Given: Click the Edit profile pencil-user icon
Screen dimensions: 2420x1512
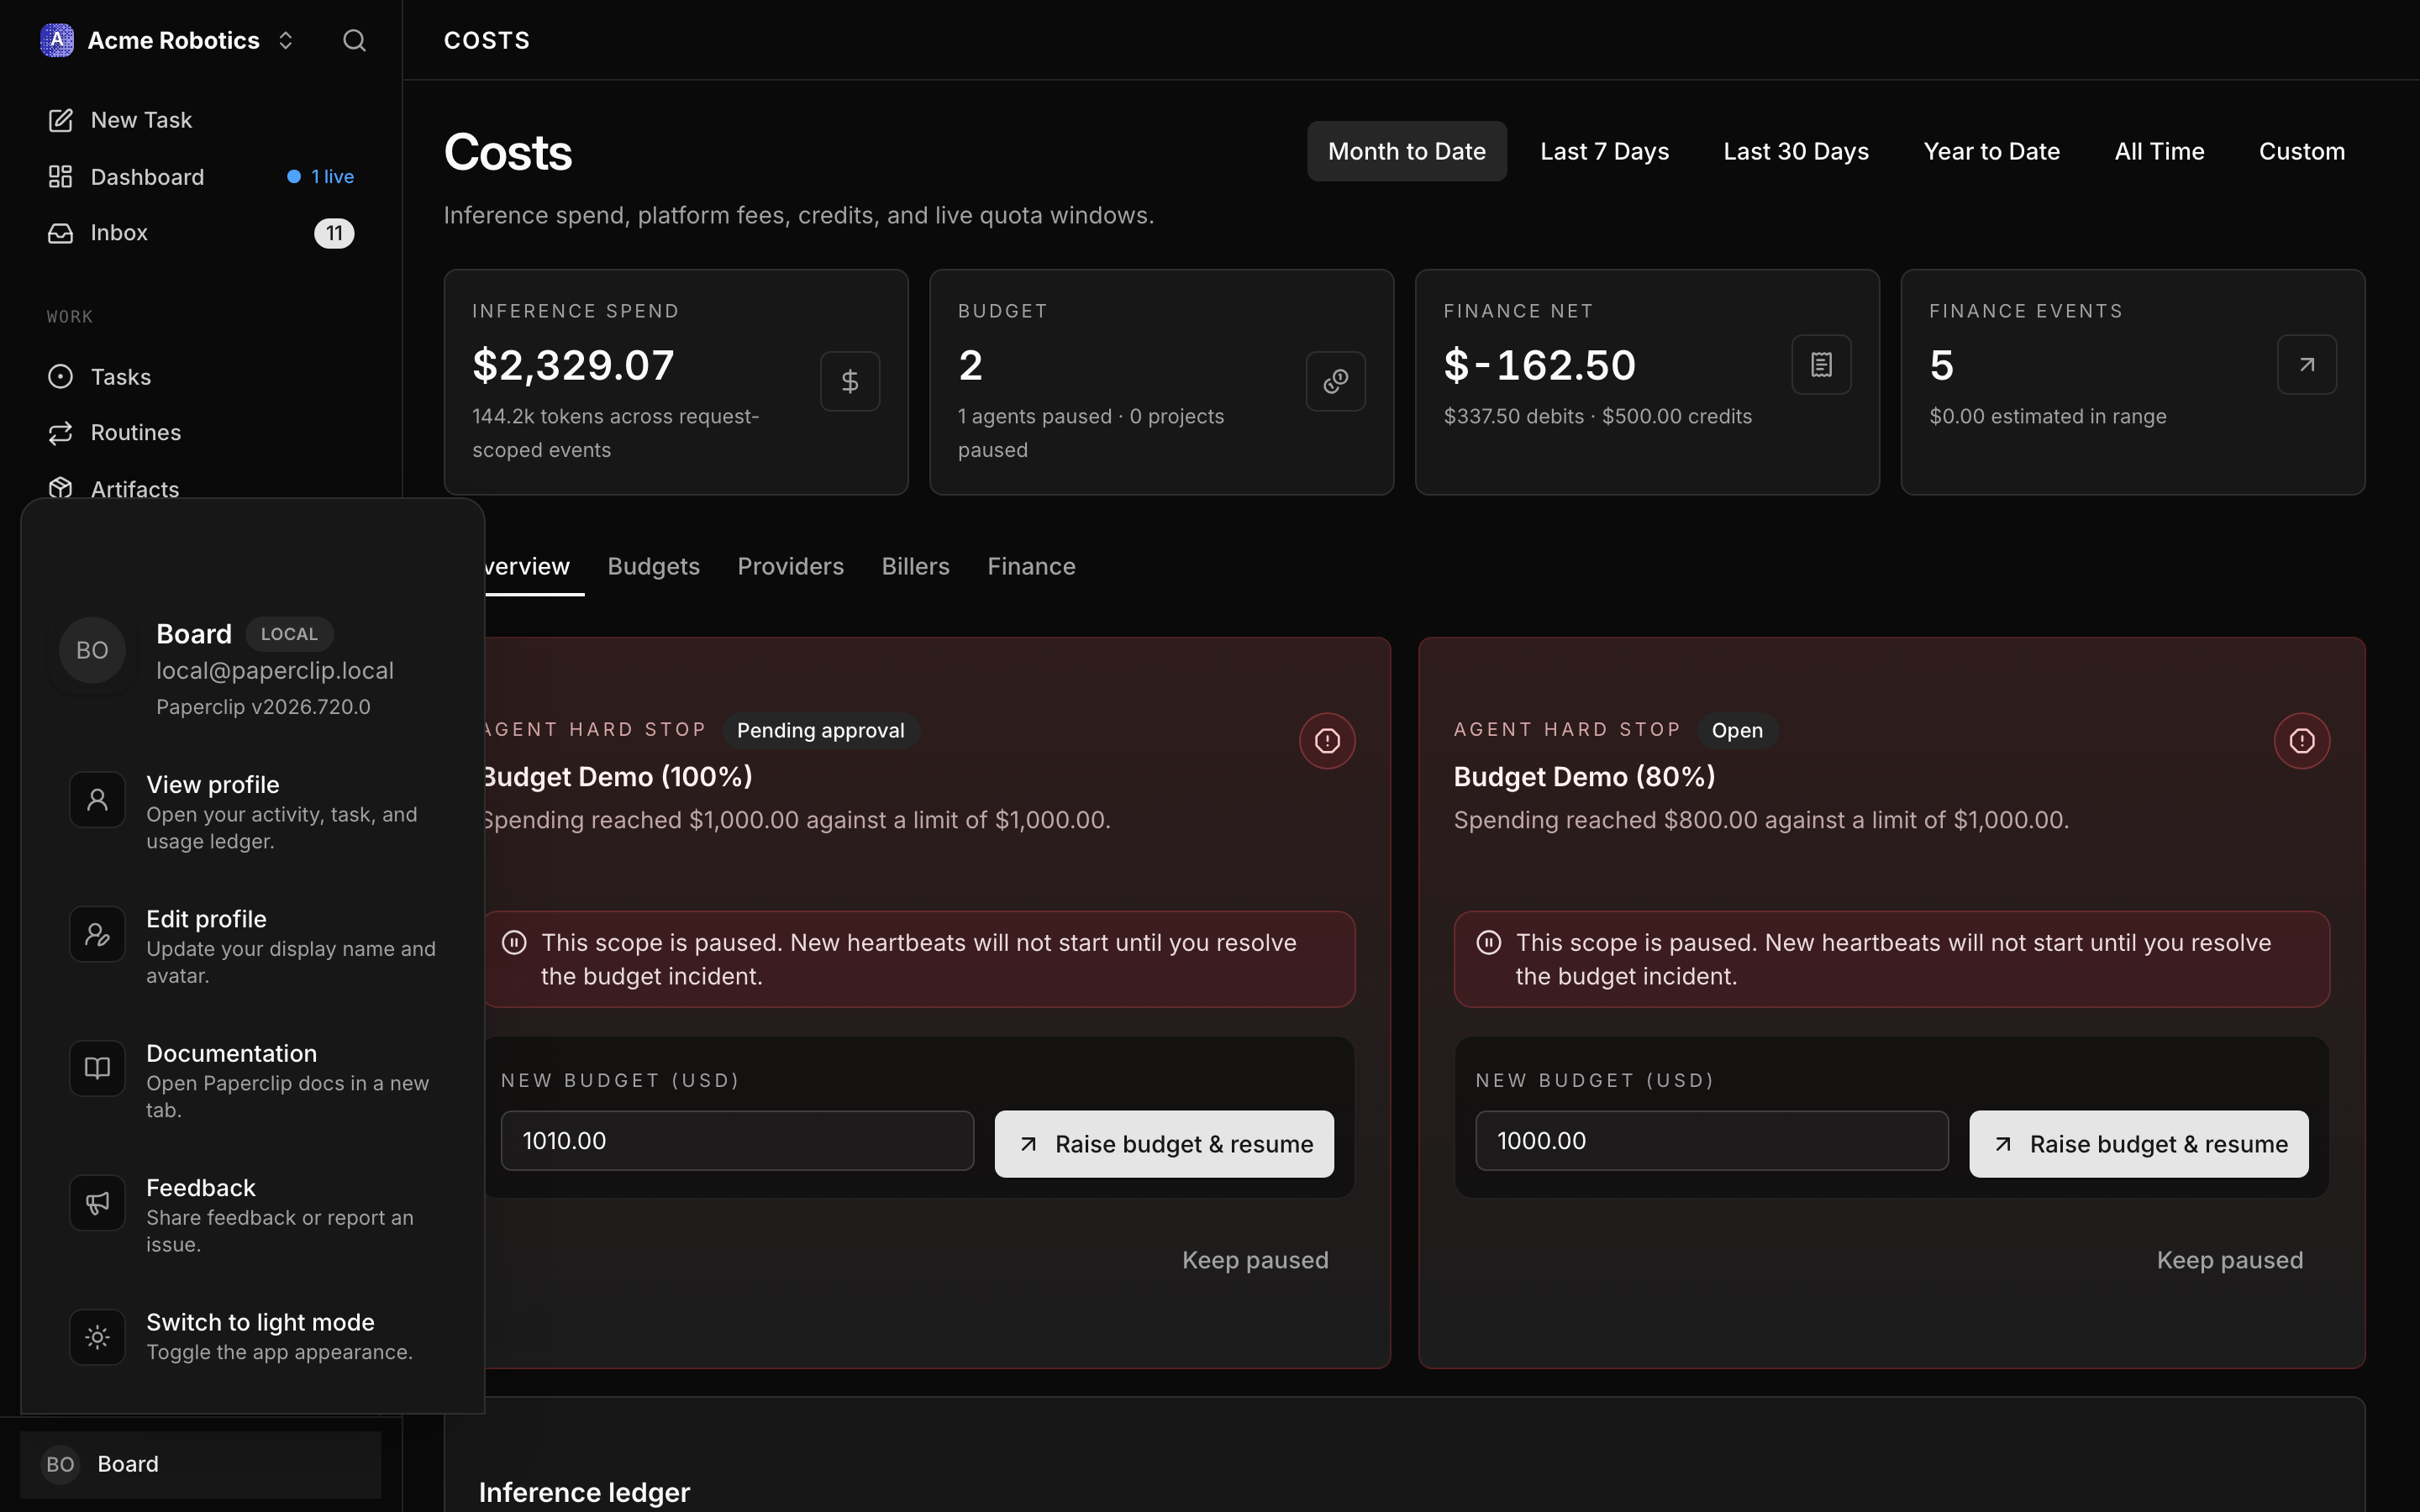Looking at the screenshot, I should pyautogui.click(x=97, y=934).
